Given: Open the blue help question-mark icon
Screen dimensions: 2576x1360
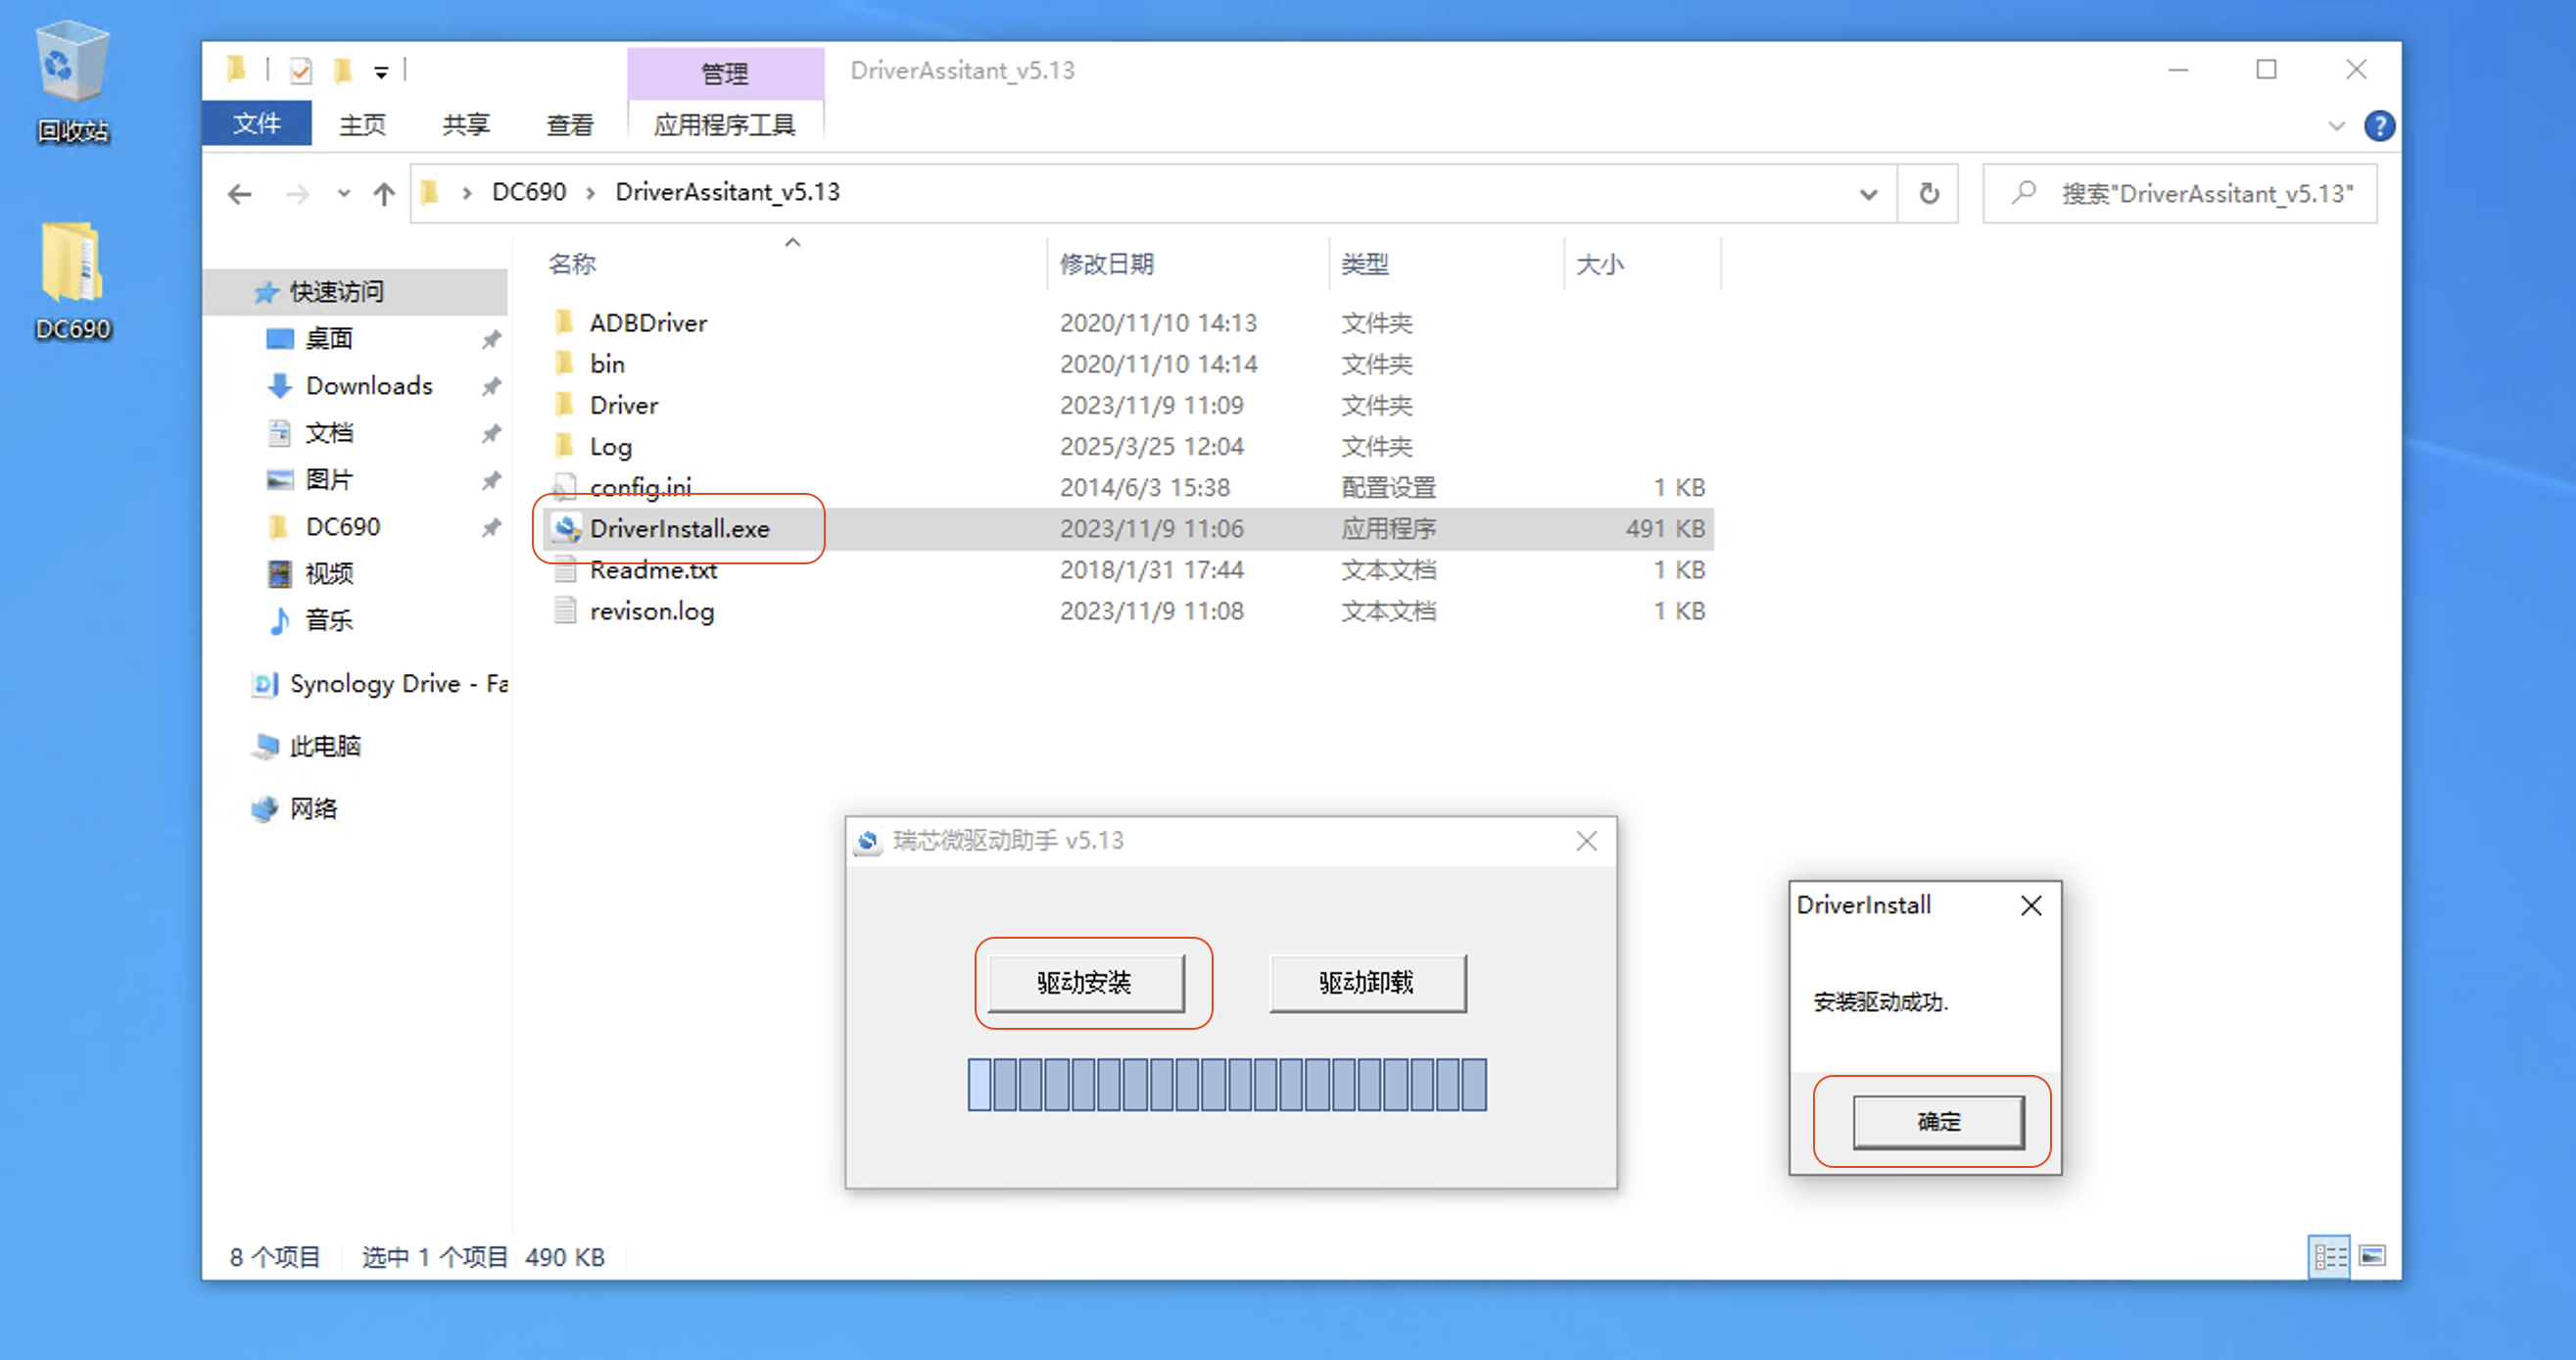Looking at the screenshot, I should pyautogui.click(x=2379, y=126).
